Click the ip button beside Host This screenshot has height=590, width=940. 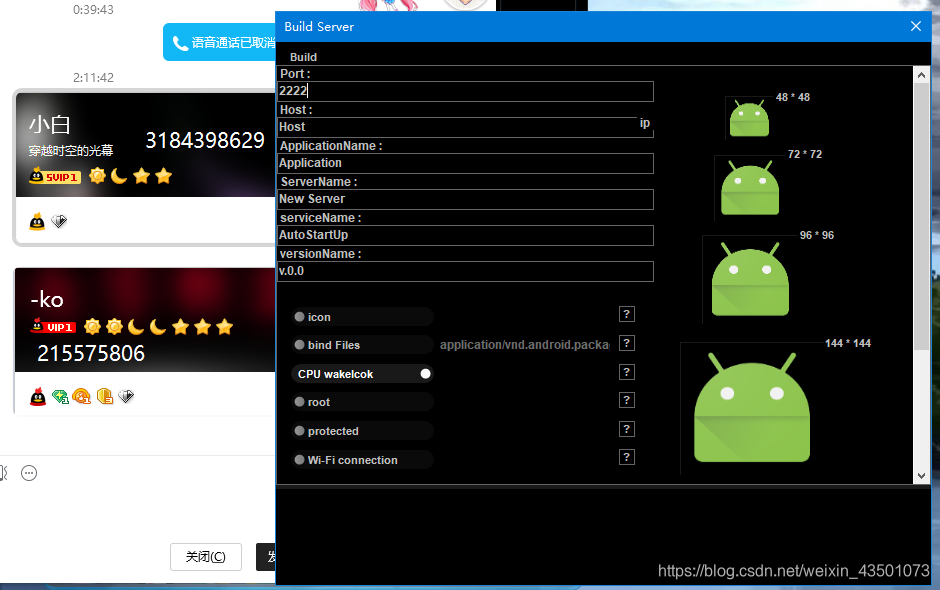tap(644, 123)
